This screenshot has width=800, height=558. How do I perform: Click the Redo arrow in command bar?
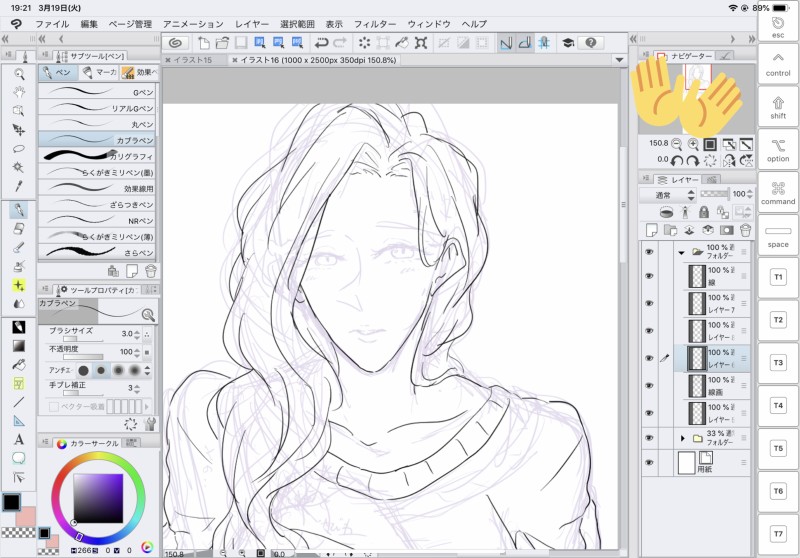coord(340,43)
